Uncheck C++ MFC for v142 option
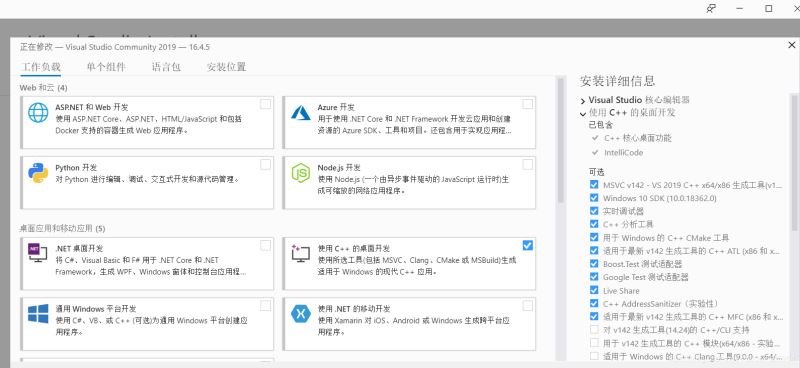The height and width of the screenshot is (368, 800). 594,316
